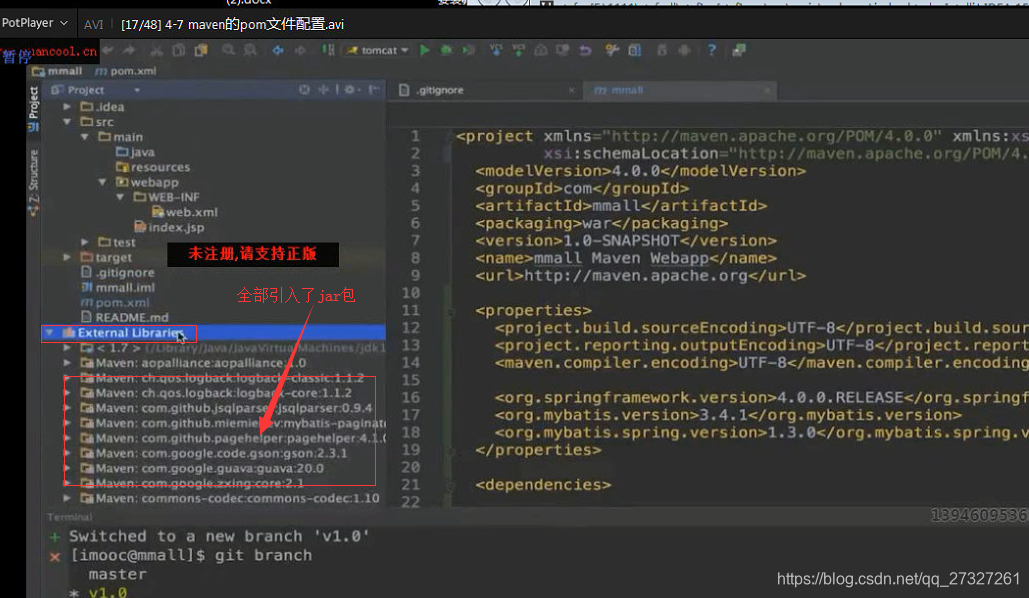Collapse External Libraries node
Image resolution: width=1029 pixels, height=598 pixels.
tap(50, 333)
